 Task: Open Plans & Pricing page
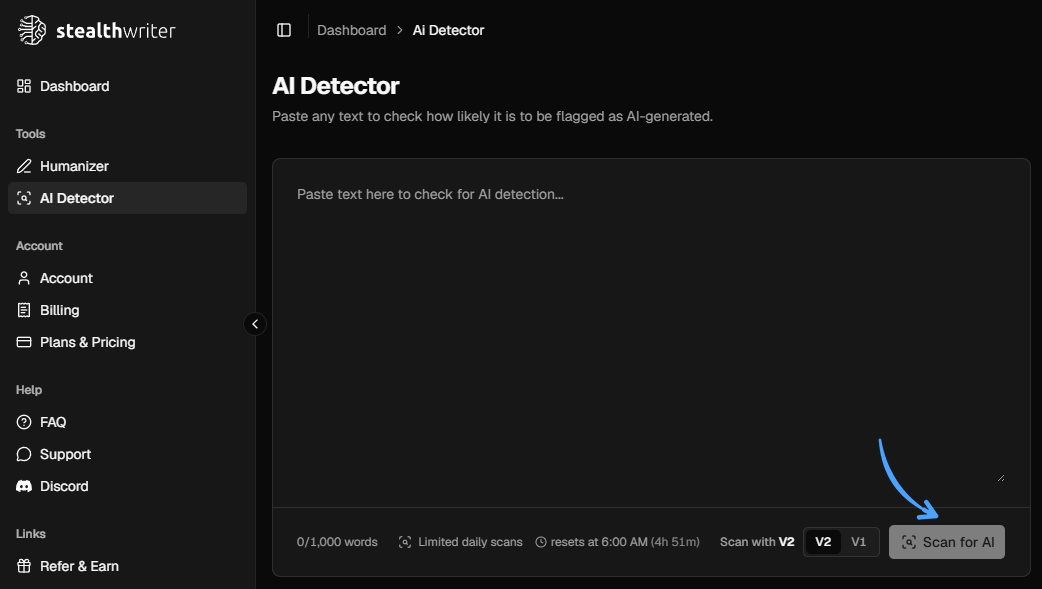coord(128,342)
